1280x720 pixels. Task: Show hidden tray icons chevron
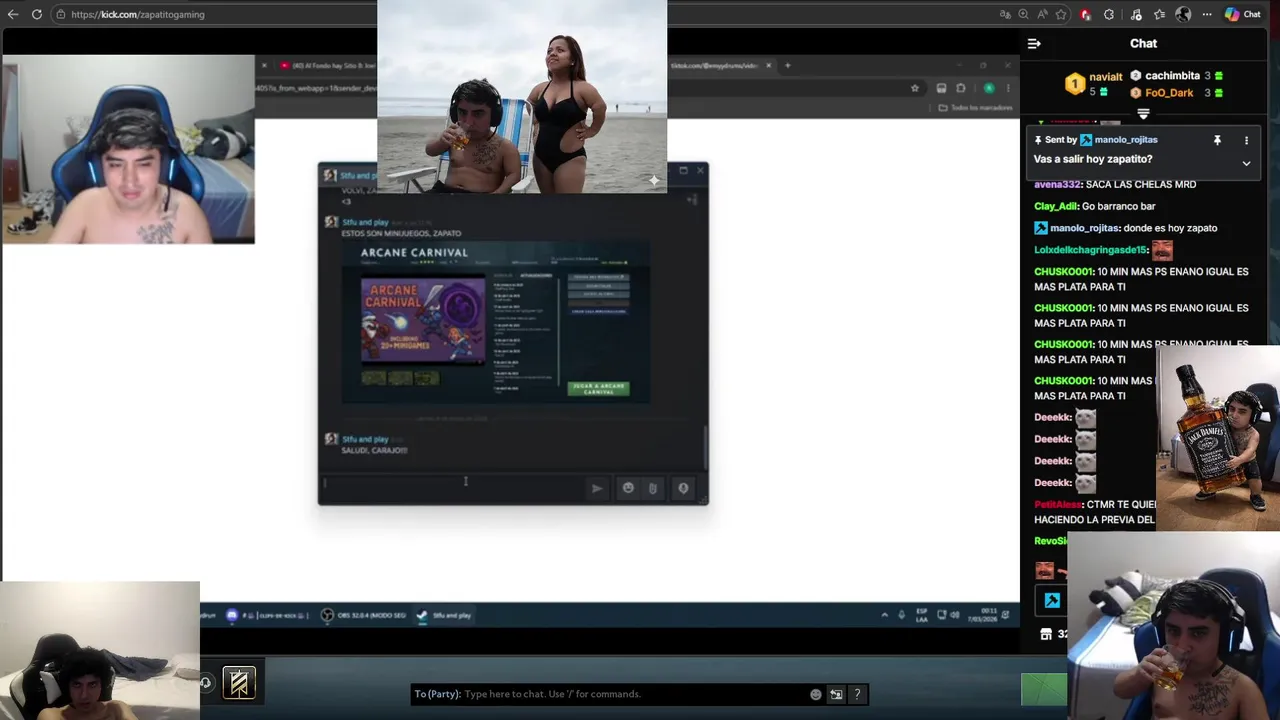click(x=884, y=615)
